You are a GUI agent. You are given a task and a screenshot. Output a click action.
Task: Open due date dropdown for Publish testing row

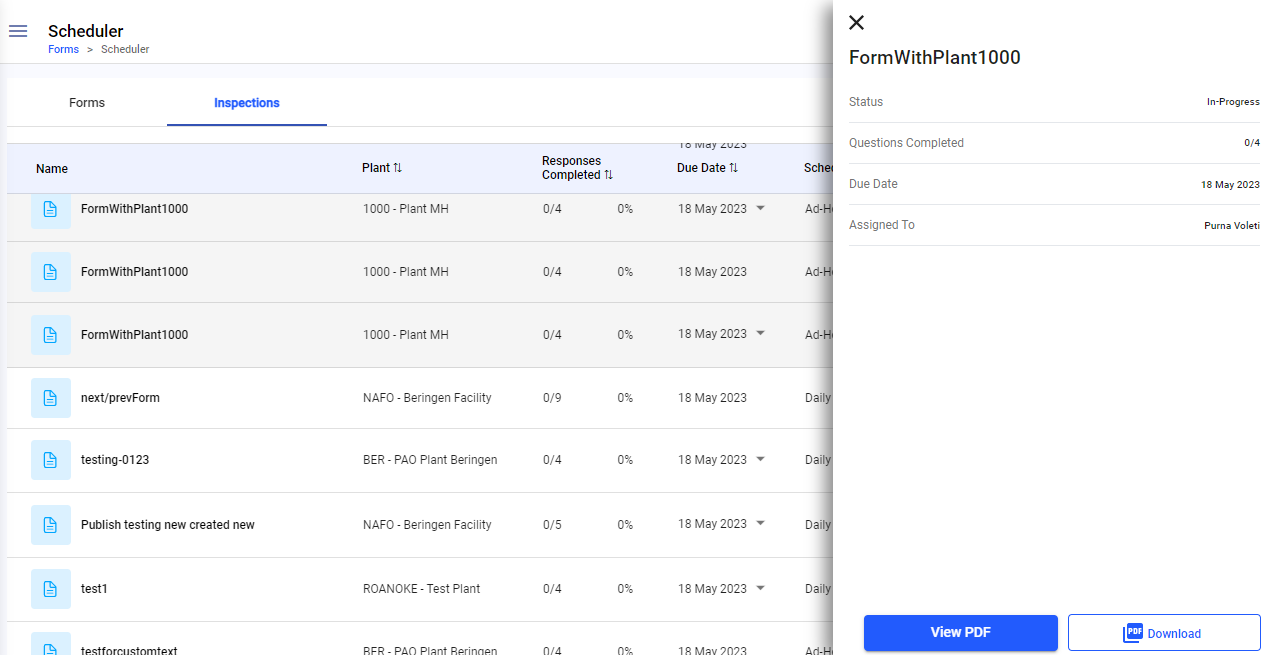pos(760,524)
